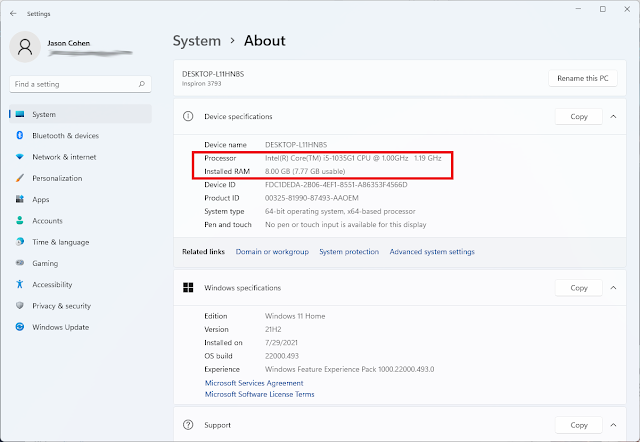Open Personalization settings
Screen dimensions: 640x442
pyautogui.click(x=80, y=178)
